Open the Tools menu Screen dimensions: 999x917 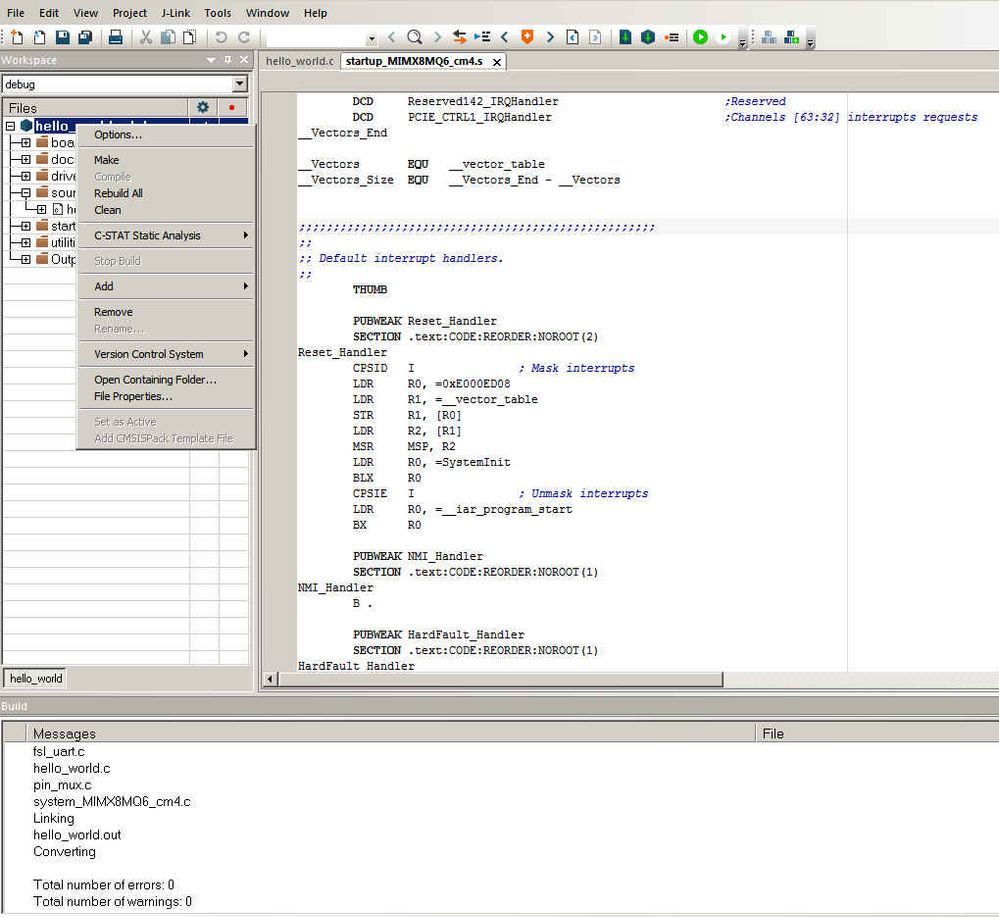[x=218, y=13]
